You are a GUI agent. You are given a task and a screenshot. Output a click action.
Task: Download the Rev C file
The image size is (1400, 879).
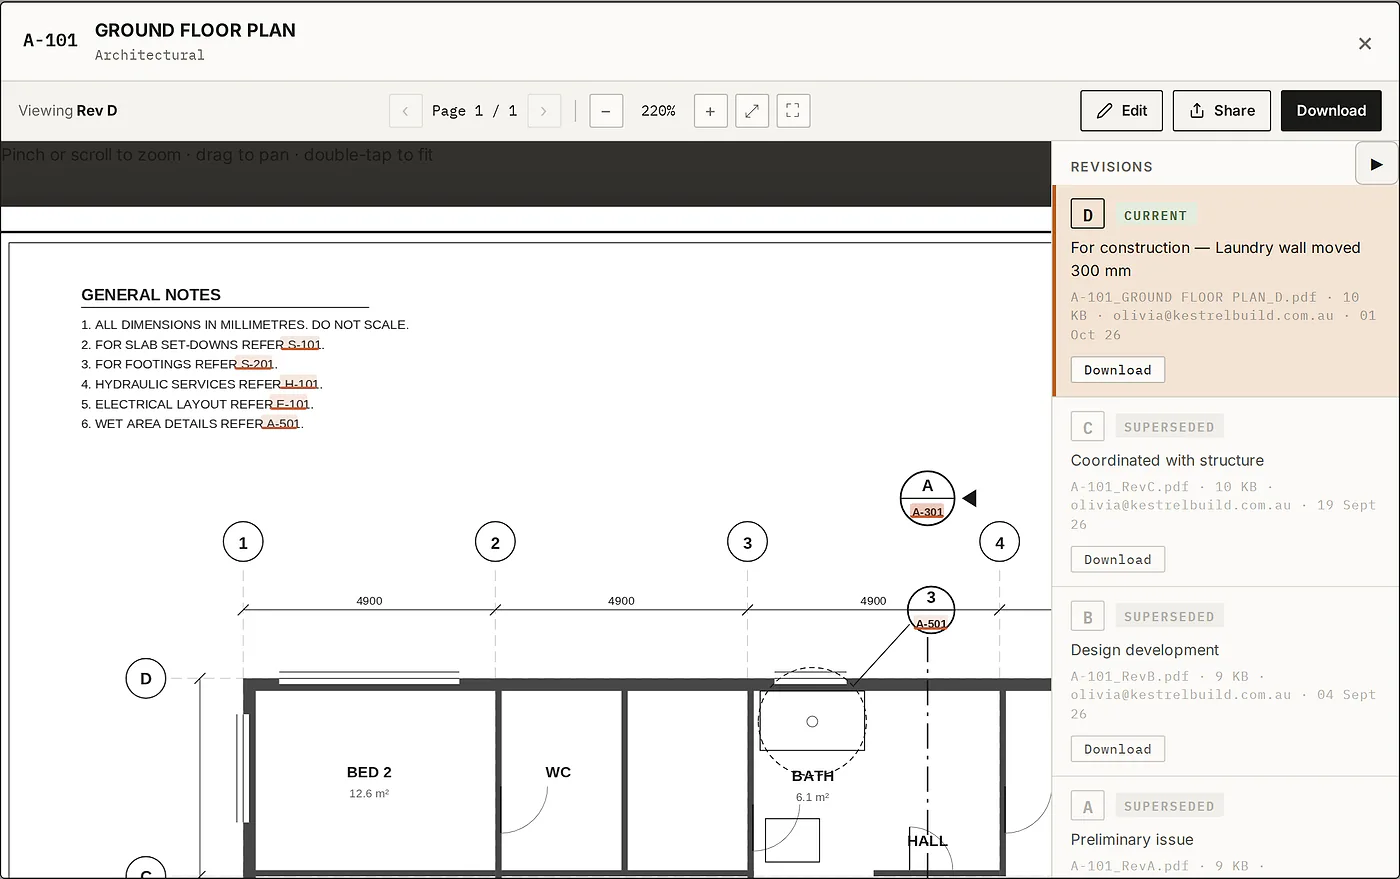point(1118,560)
